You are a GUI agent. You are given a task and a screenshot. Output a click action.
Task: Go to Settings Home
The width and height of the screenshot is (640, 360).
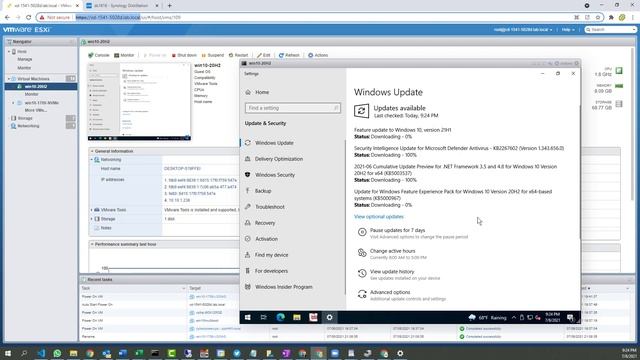pos(262,92)
